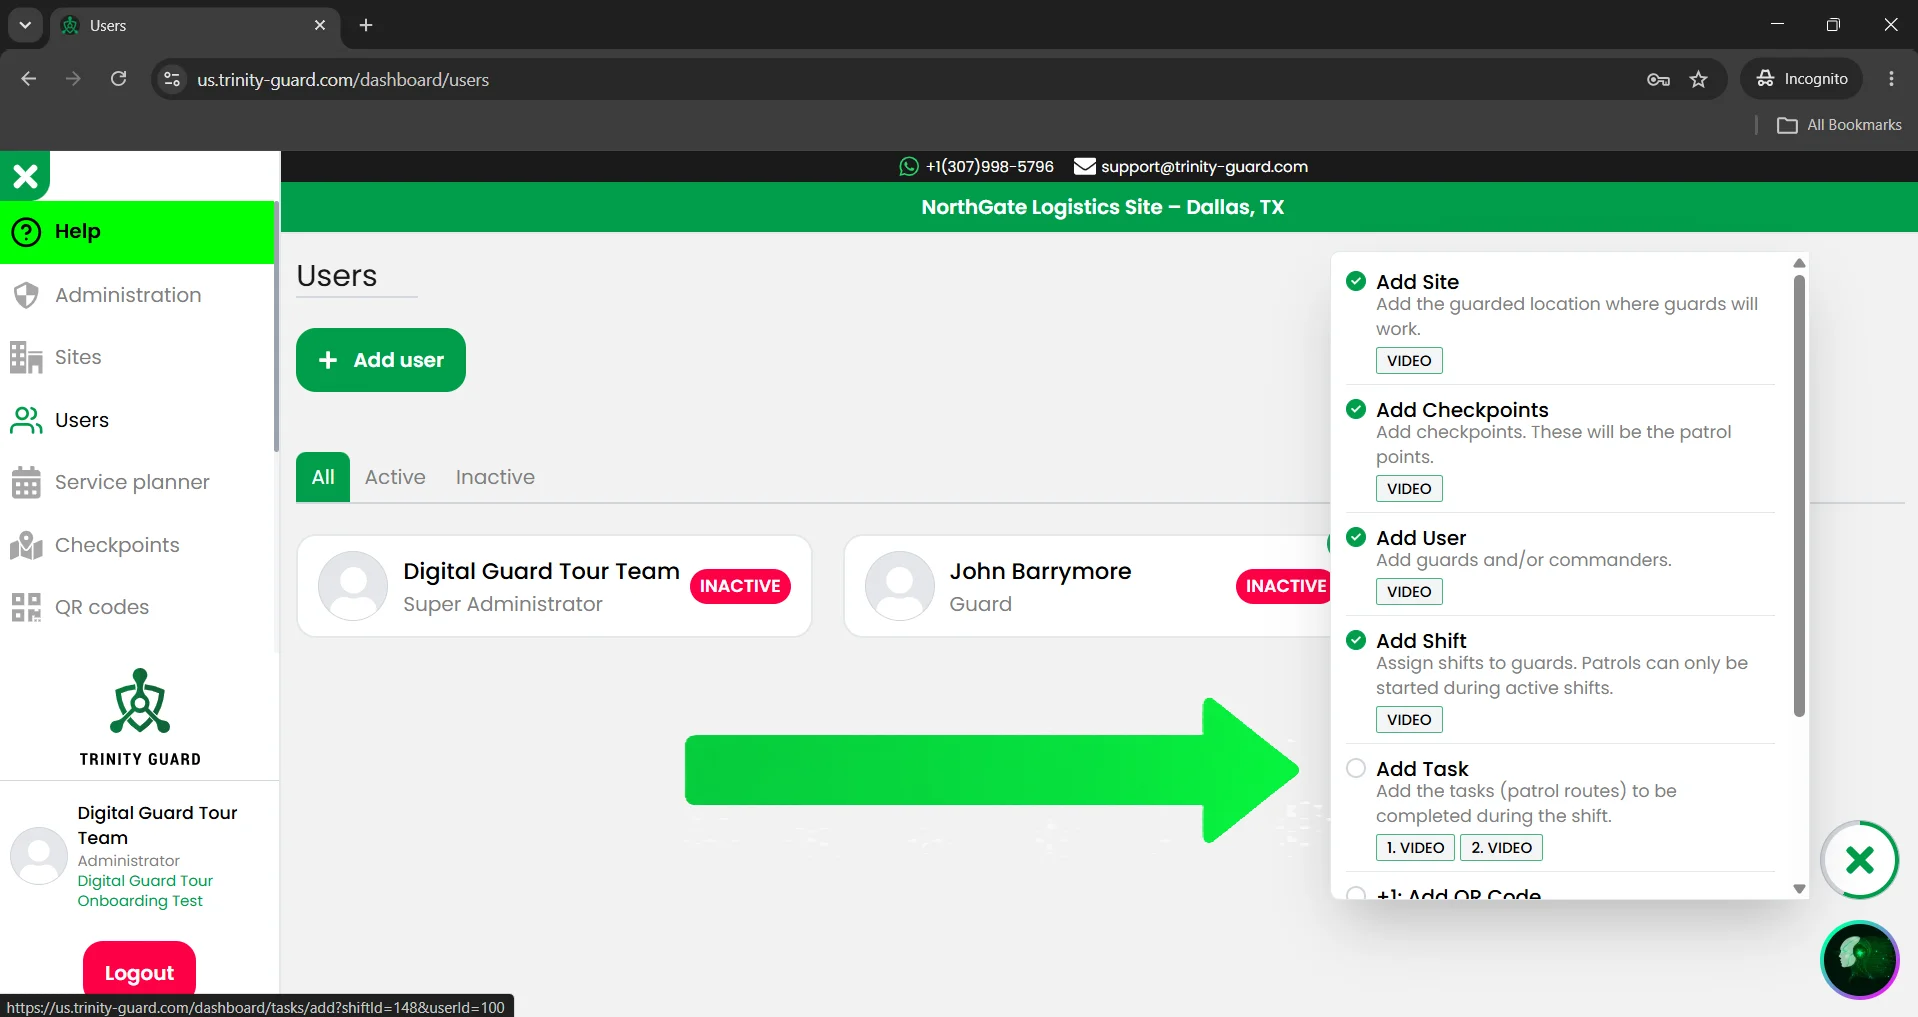
Task: Click the support email address
Action: 1204,167
